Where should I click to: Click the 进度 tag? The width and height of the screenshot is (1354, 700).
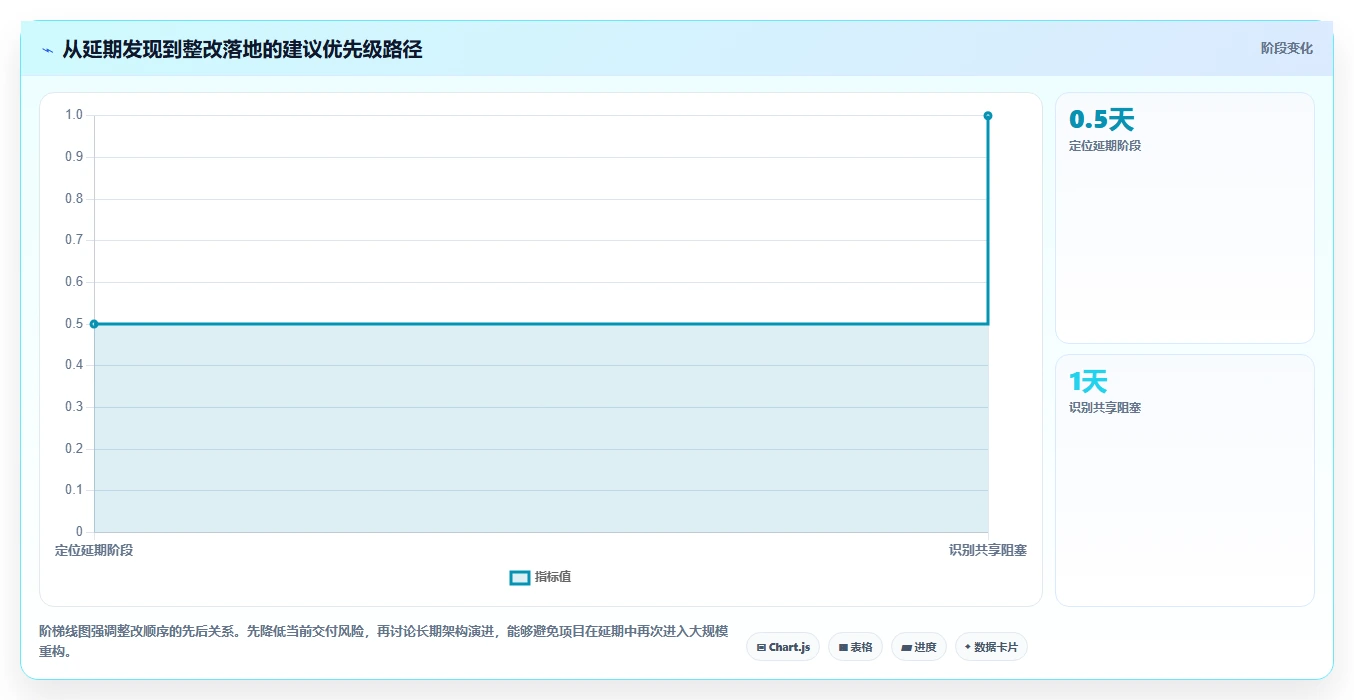click(919, 647)
